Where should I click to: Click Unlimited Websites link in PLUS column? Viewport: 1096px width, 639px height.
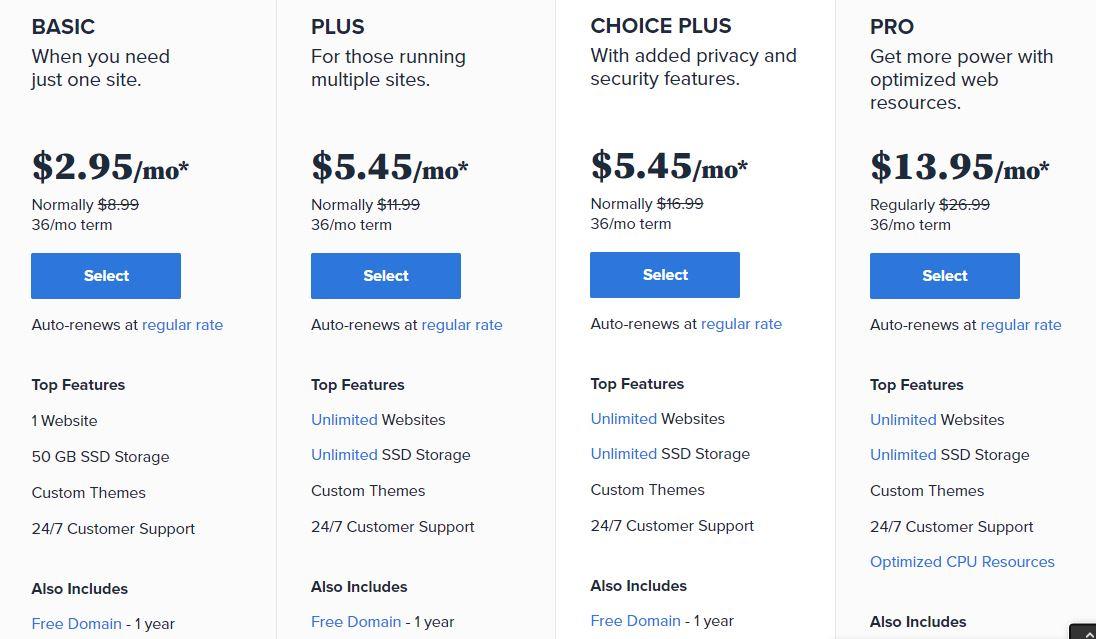pyautogui.click(x=344, y=419)
